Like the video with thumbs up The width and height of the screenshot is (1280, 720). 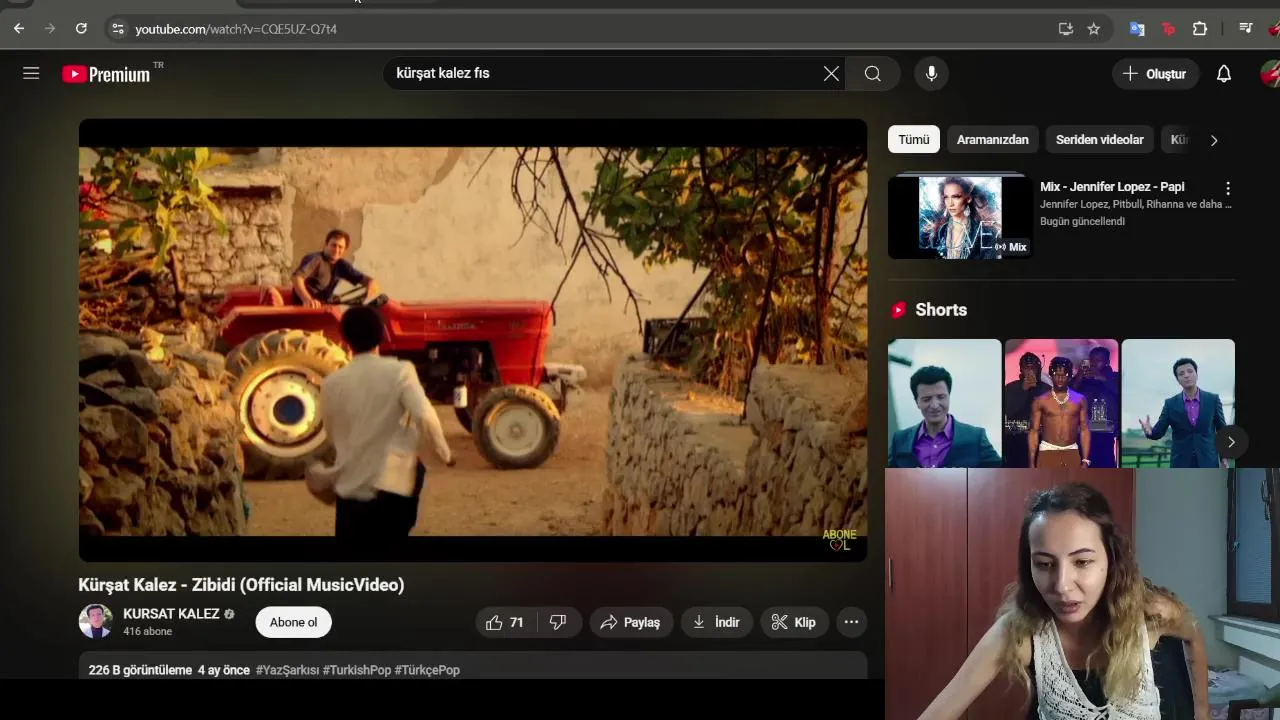[506, 622]
